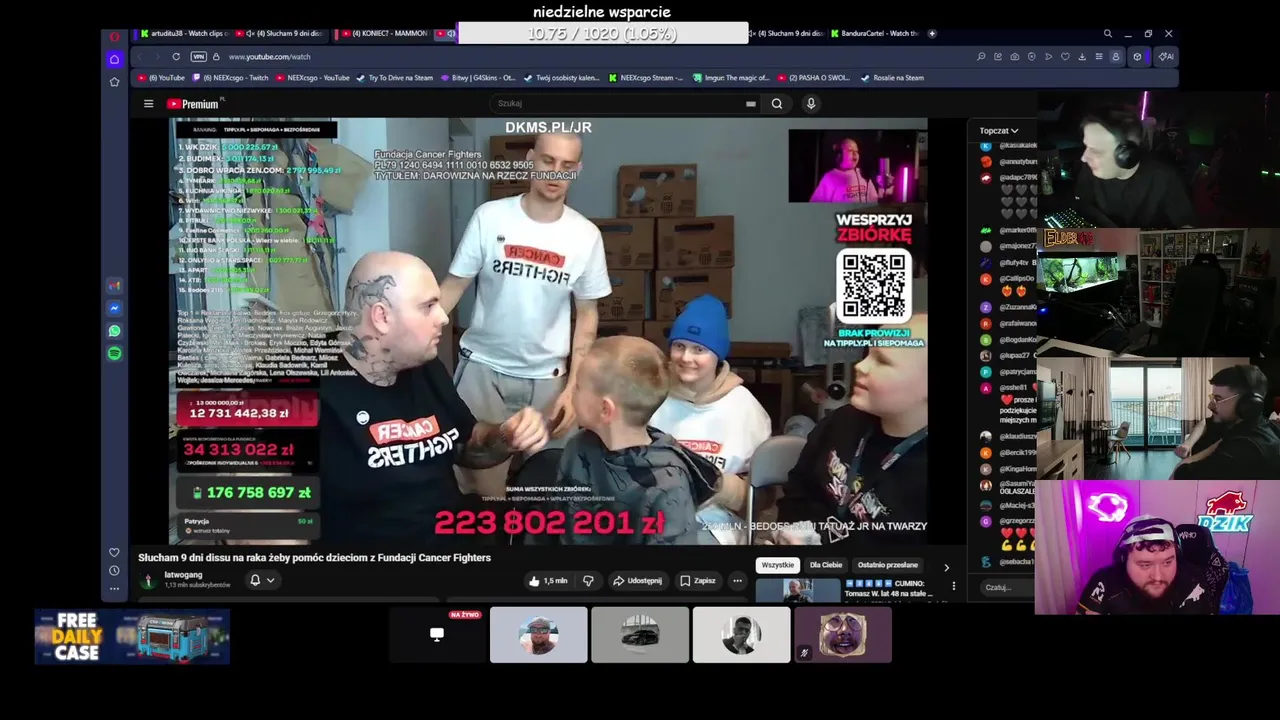Select the Wszystkie filter chip

(x=777, y=565)
